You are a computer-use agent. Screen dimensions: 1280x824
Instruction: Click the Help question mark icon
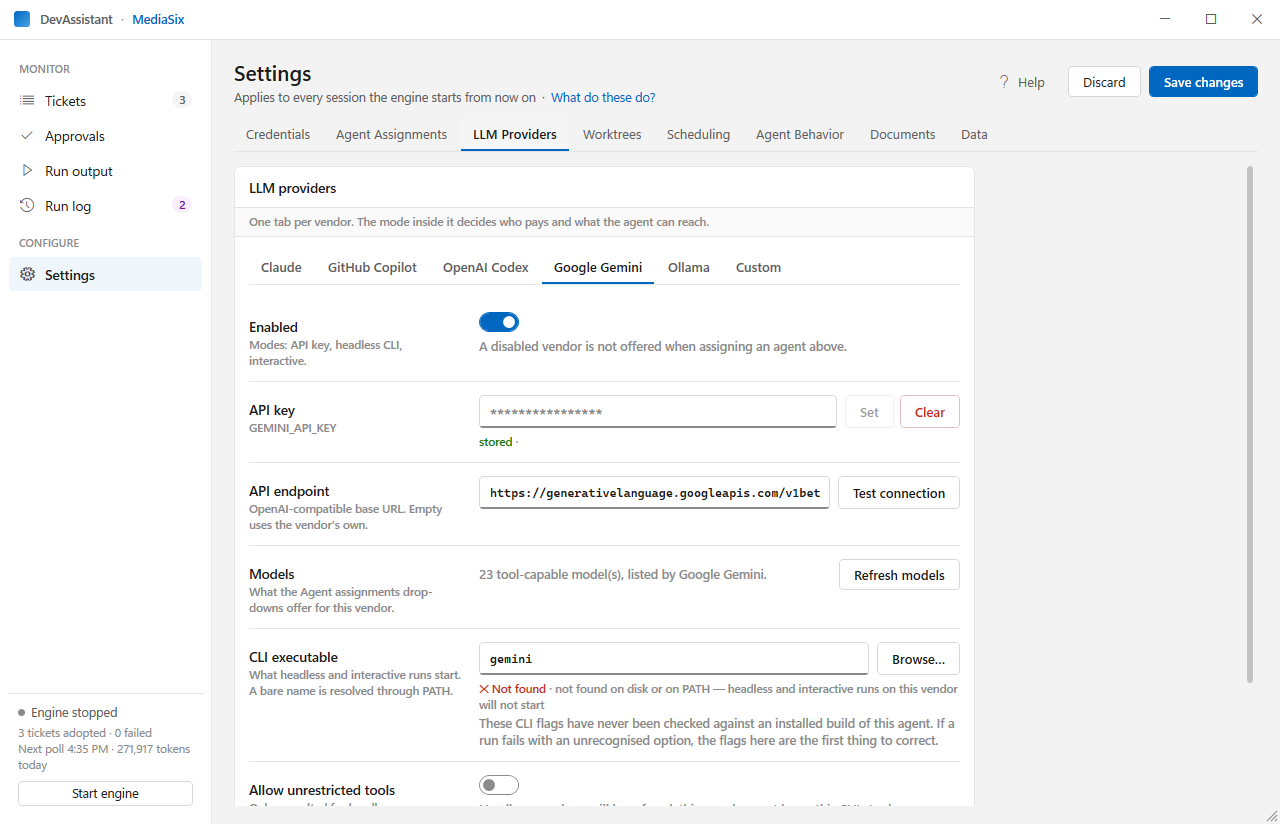[x=1004, y=82]
